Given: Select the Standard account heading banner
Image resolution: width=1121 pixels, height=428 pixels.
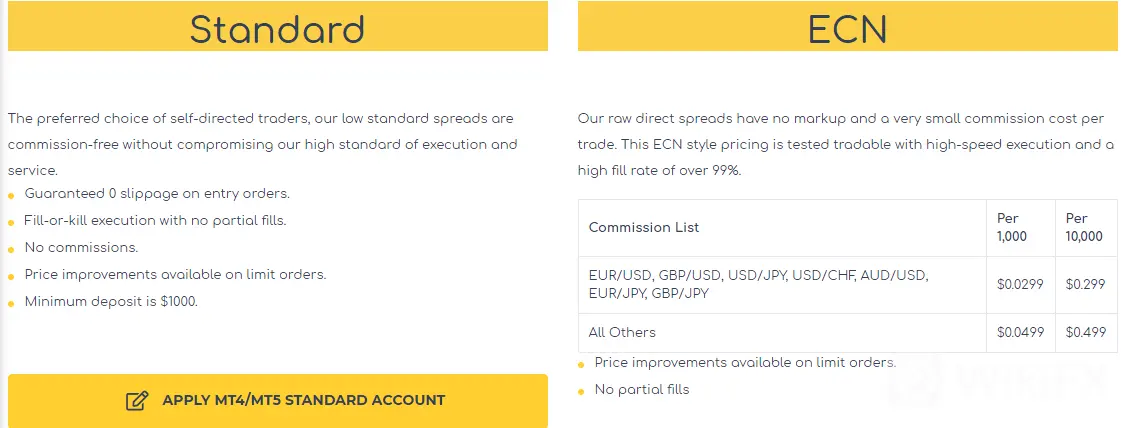Looking at the screenshot, I should 277,26.
